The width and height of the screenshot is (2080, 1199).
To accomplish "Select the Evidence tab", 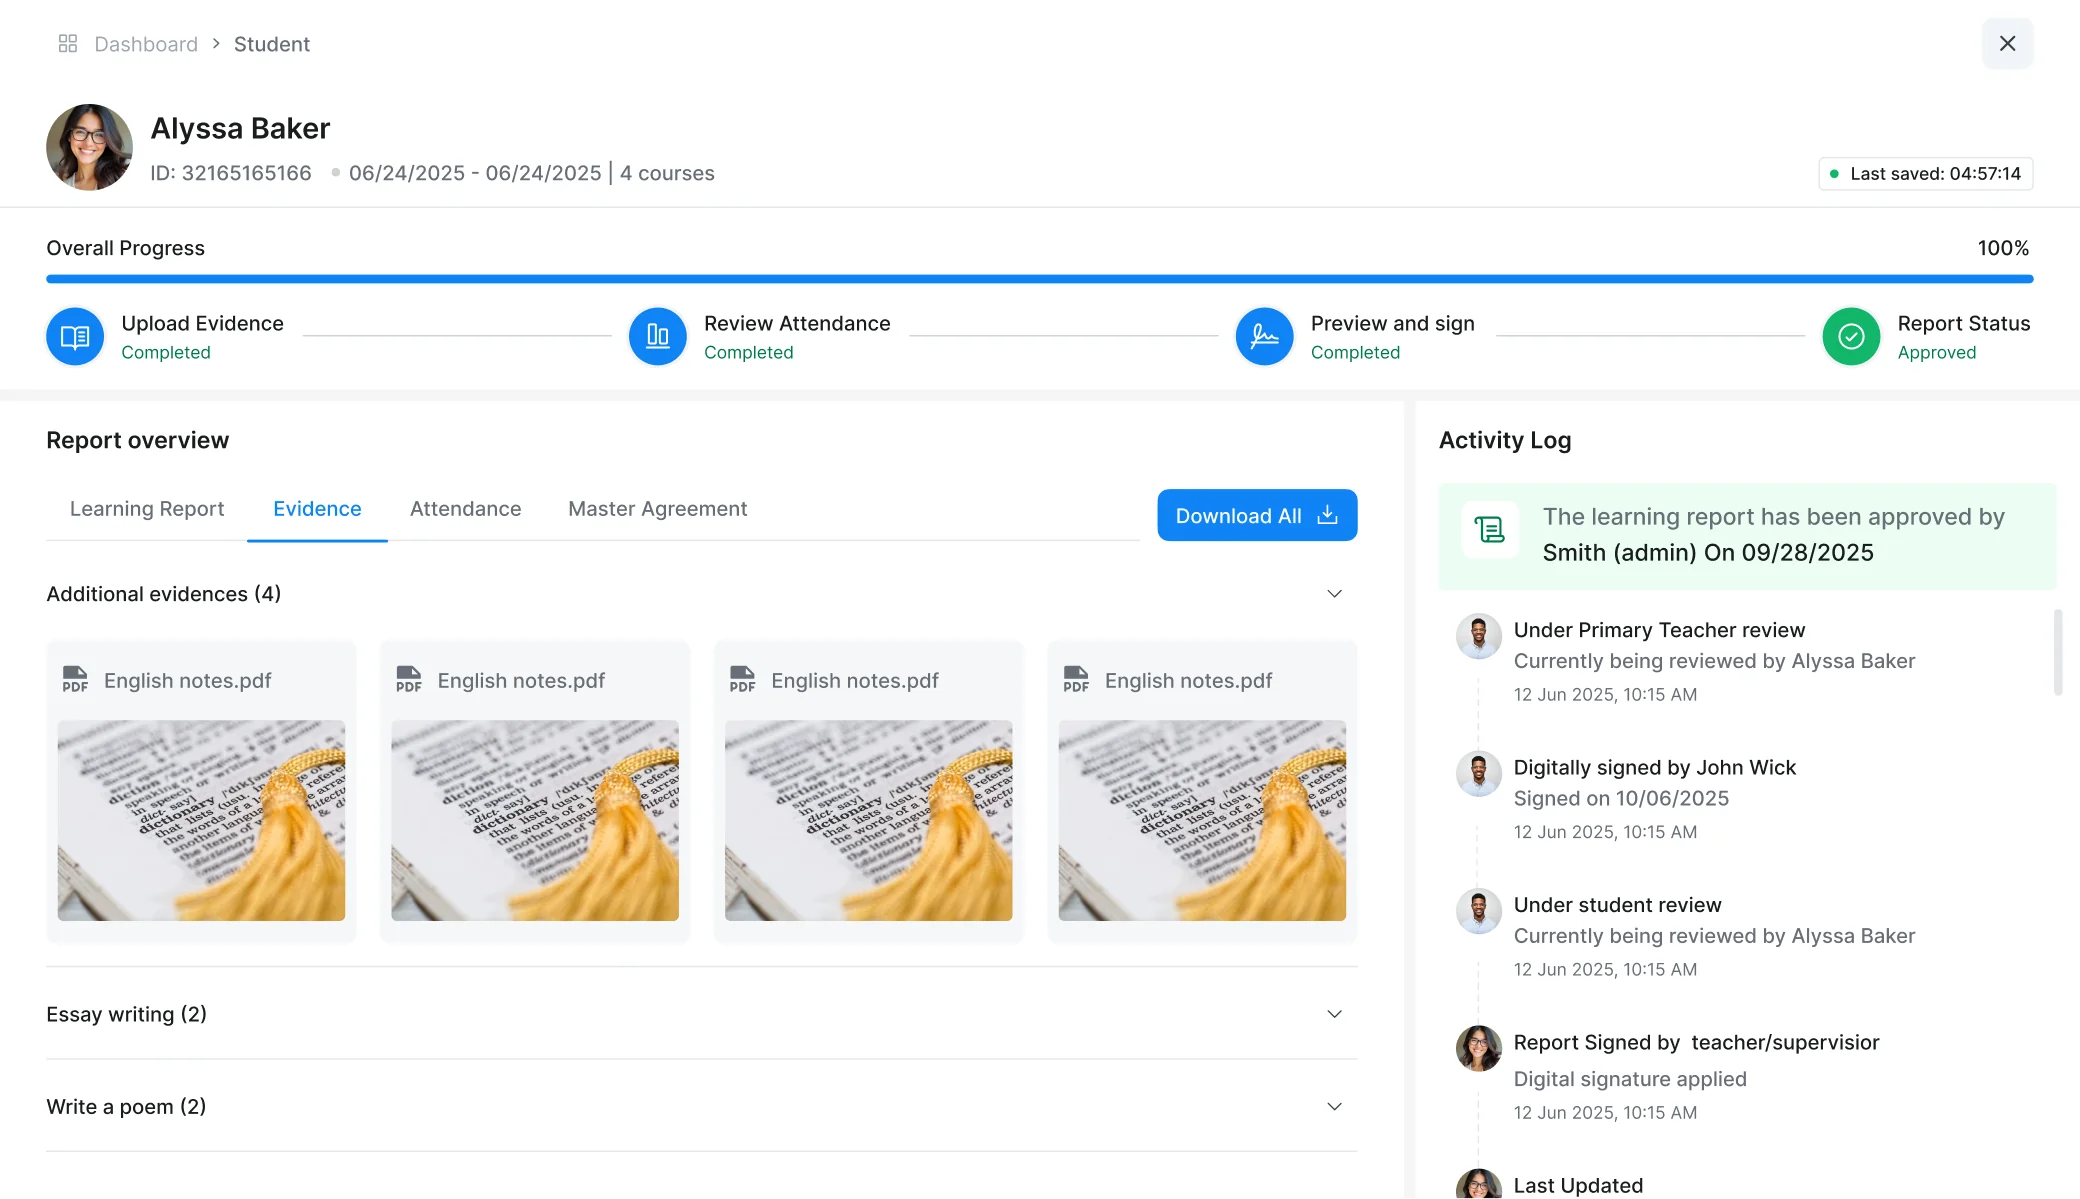I will (317, 509).
